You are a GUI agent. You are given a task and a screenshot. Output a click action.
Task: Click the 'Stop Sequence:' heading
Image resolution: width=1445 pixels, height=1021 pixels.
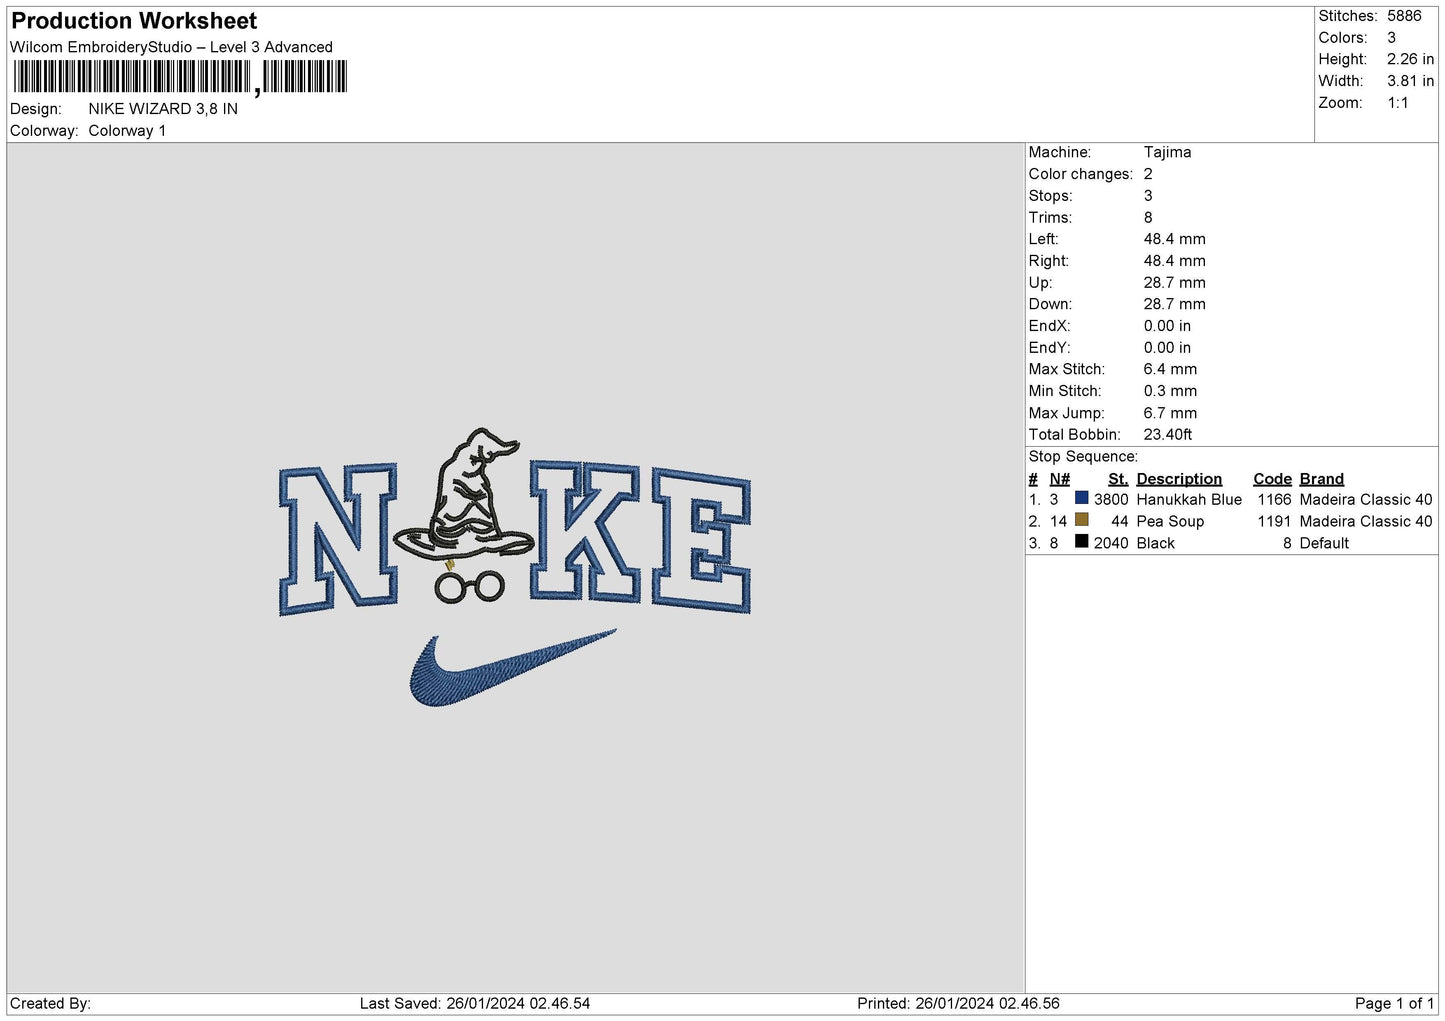pos(1083,457)
